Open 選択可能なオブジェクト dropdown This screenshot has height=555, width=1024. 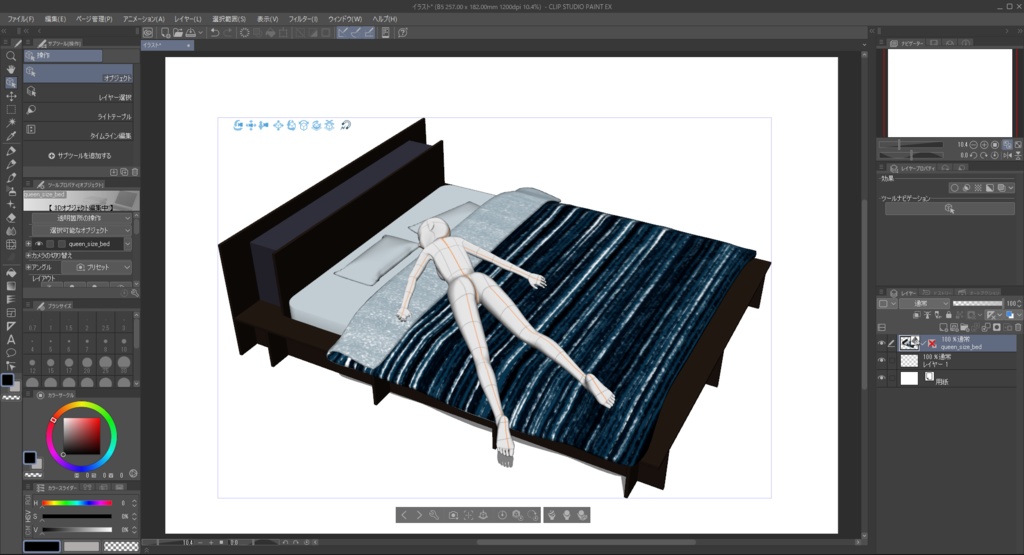82,230
